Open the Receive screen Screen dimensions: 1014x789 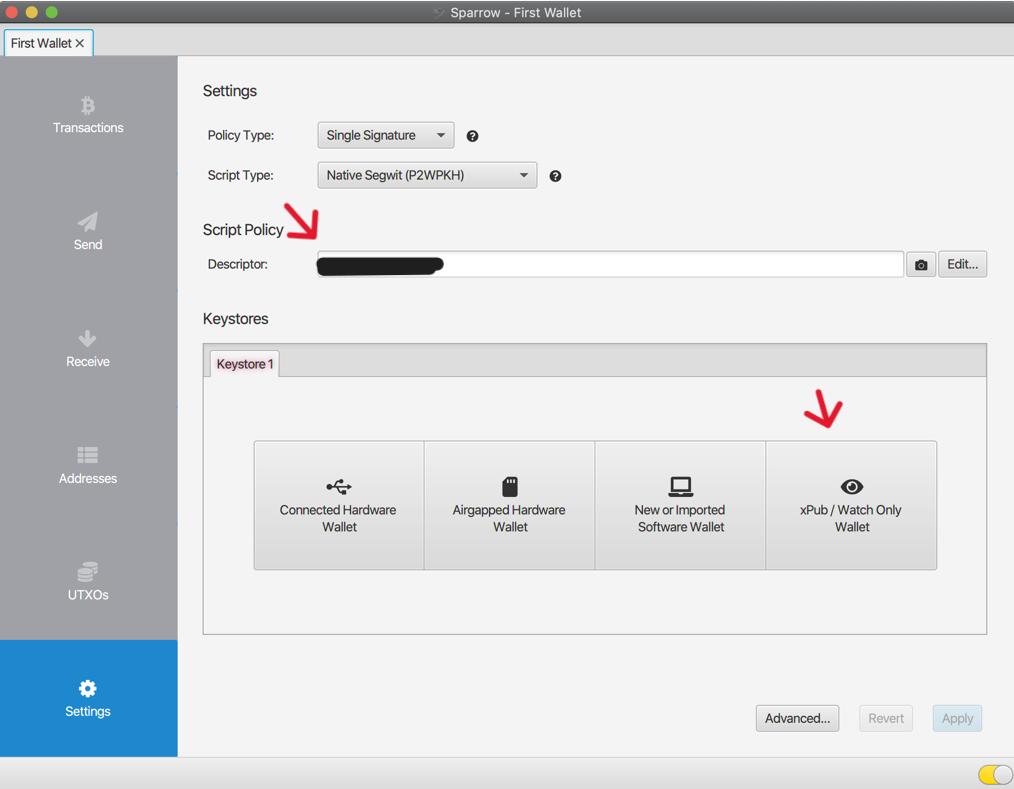click(x=88, y=349)
